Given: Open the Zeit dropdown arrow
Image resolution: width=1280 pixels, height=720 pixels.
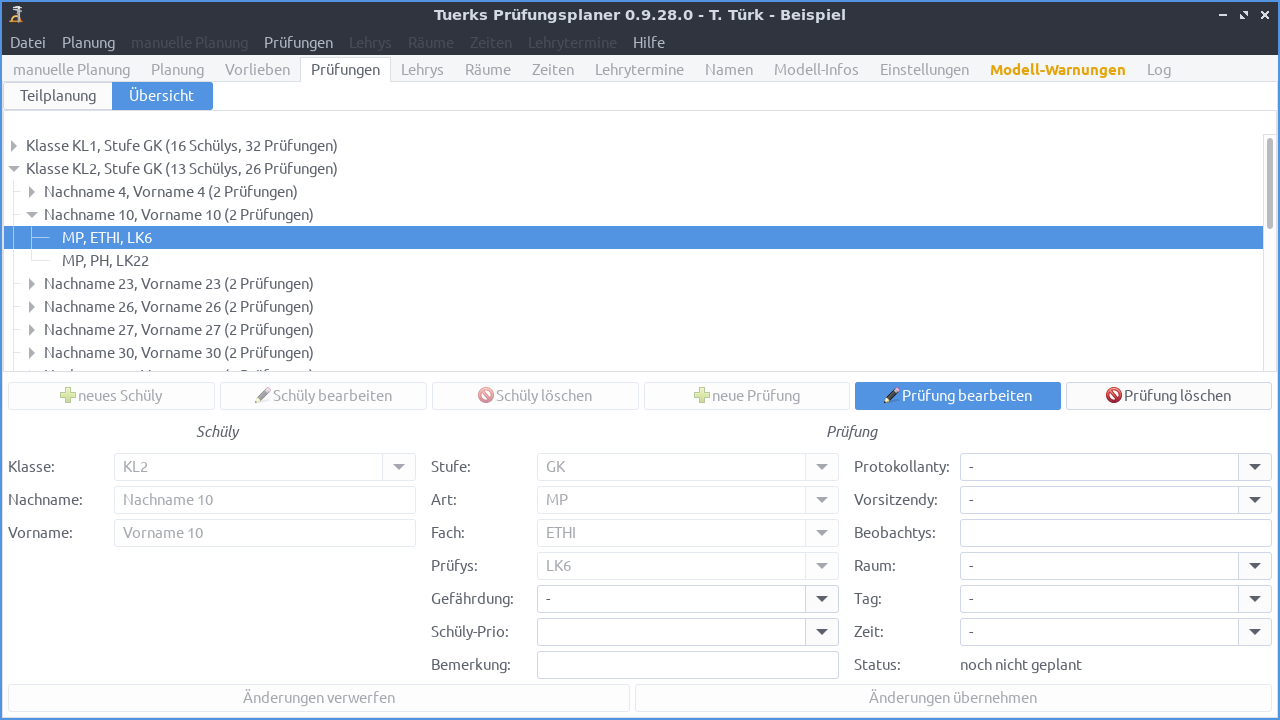Looking at the screenshot, I should pos(1257,631).
